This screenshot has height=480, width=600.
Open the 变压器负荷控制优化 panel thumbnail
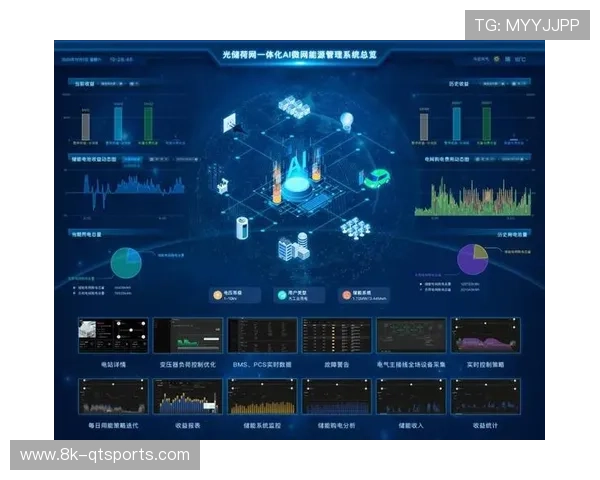coord(187,335)
